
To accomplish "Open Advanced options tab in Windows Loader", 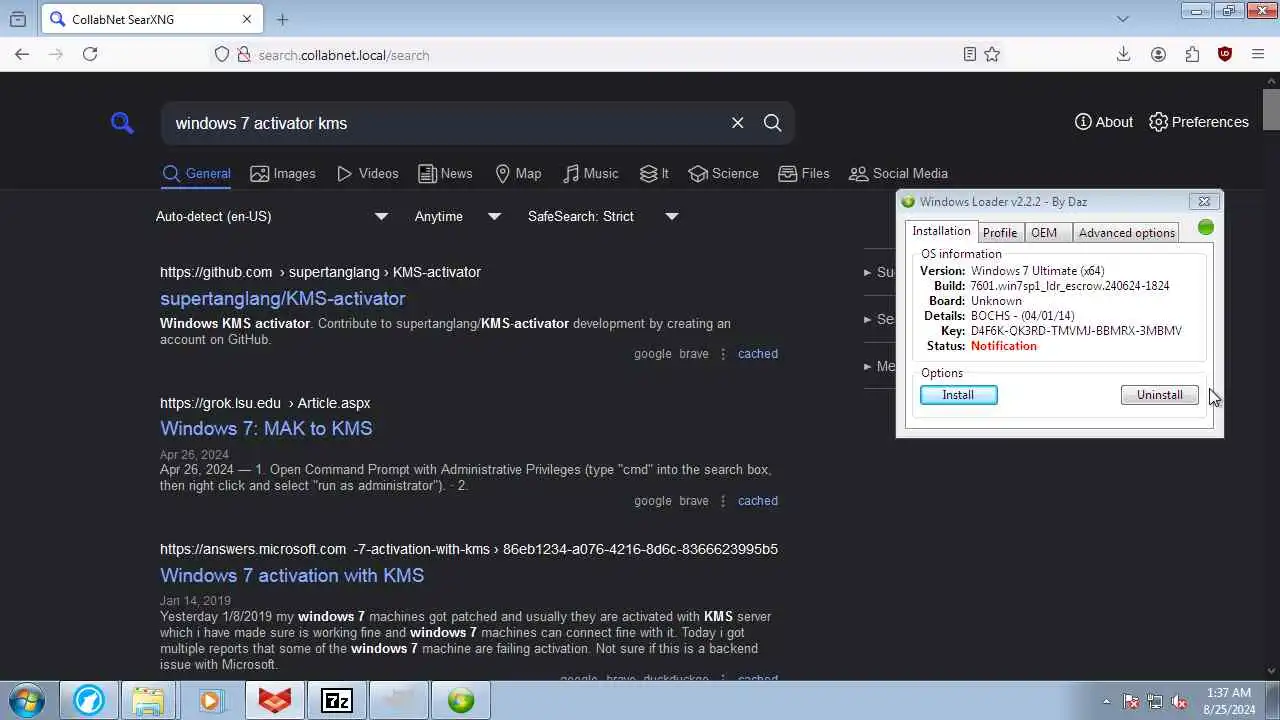I will click(x=1126, y=233).
